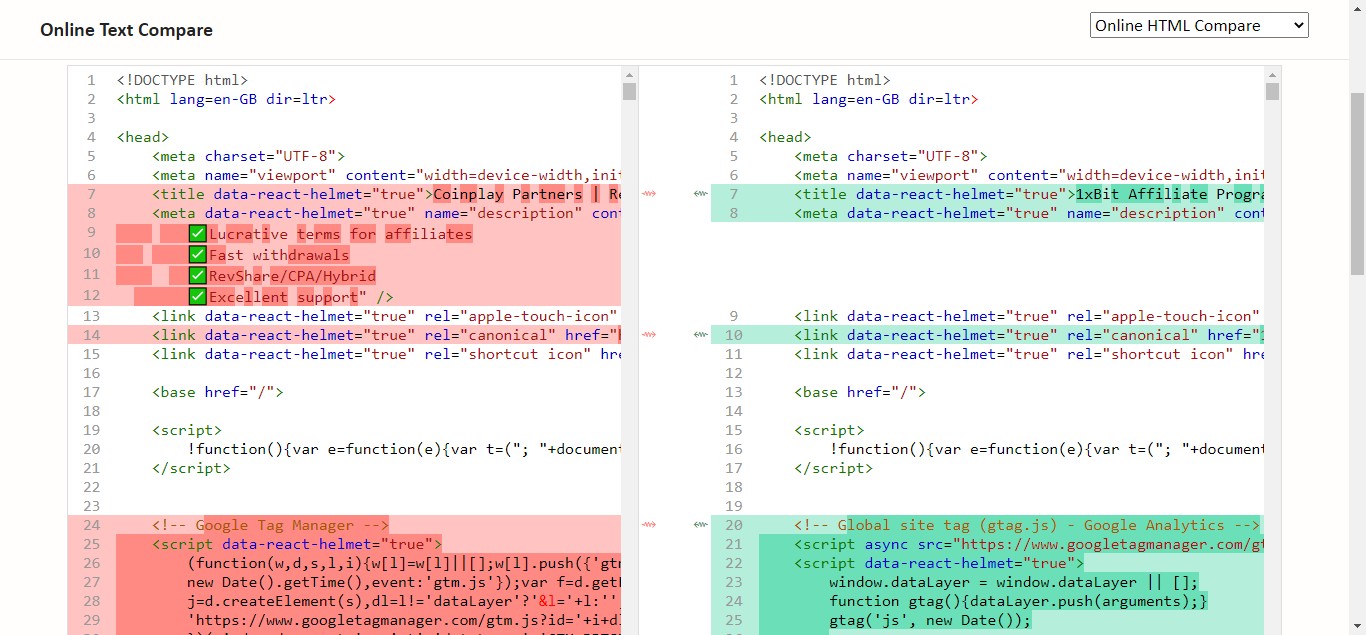Click '<meta charset="UTF-8">' in right pane
1366x635 pixels.
click(x=891, y=156)
